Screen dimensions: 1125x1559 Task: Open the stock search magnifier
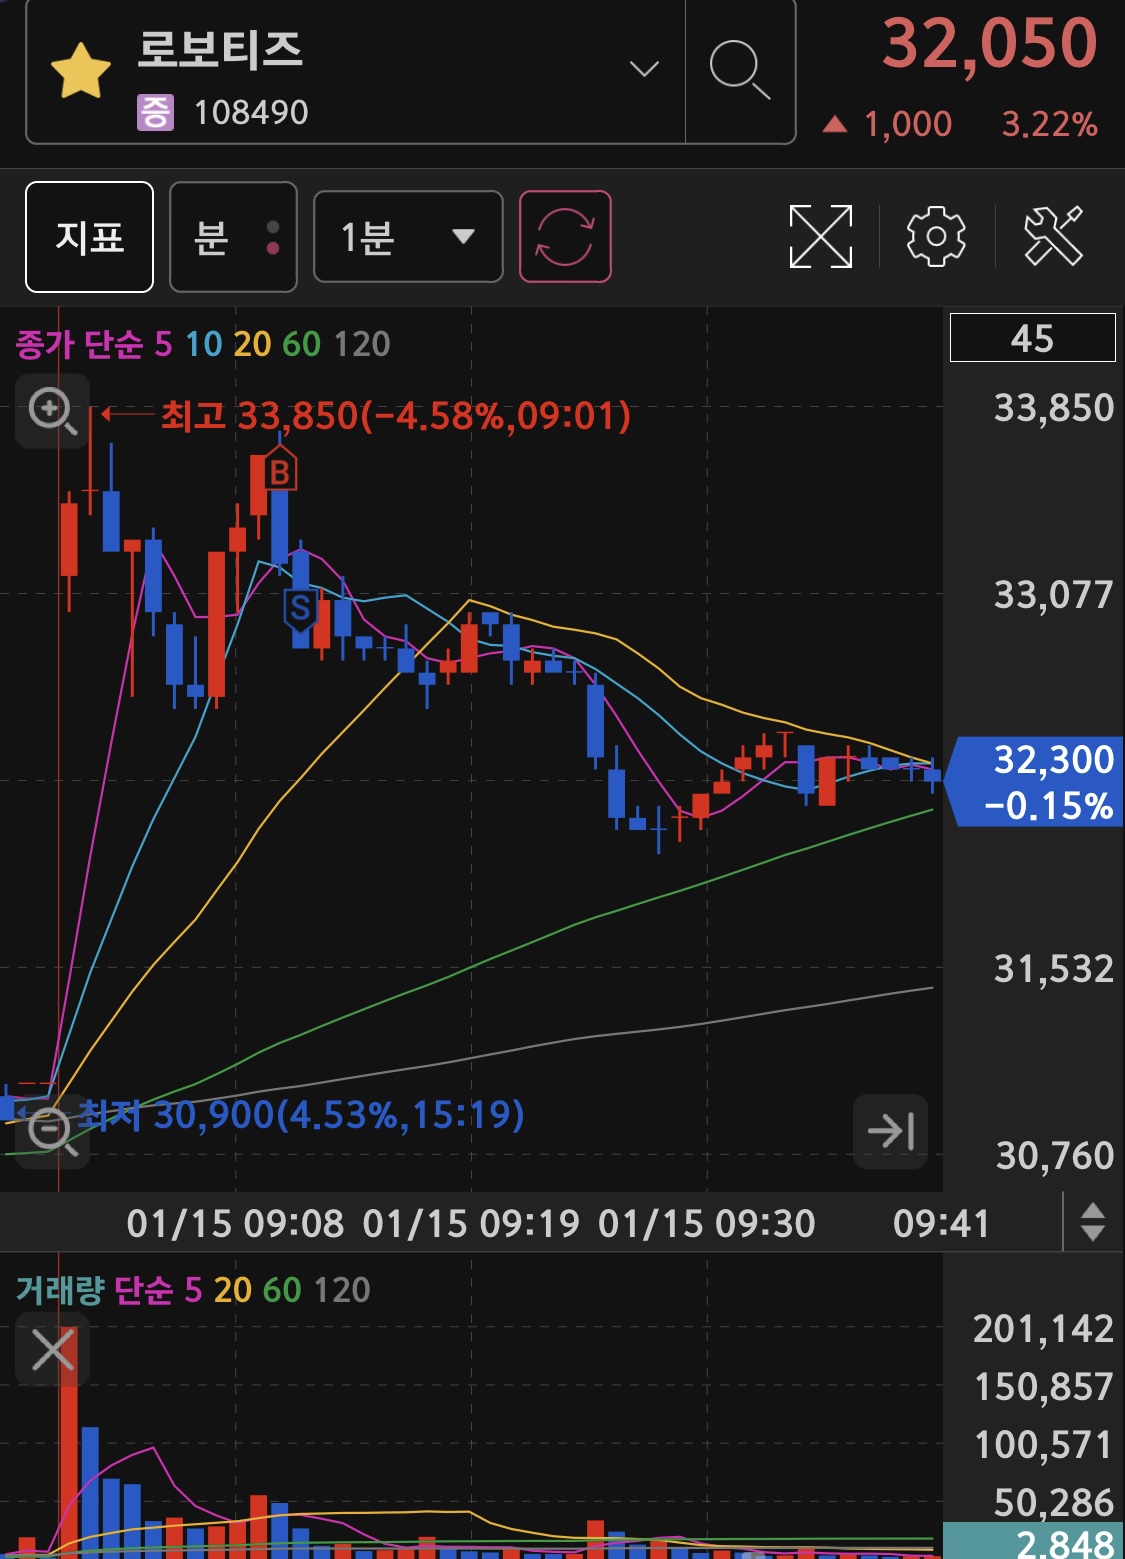pos(740,70)
